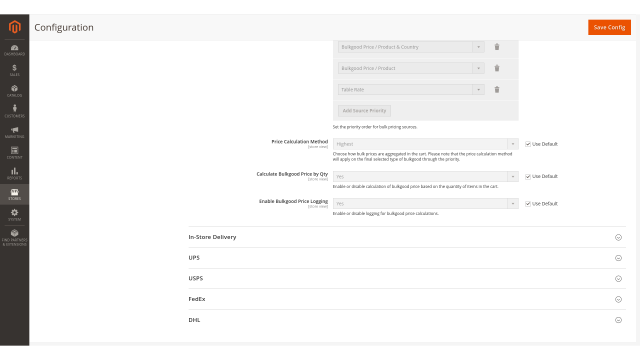
Task: Expand the UPS section
Action: [x=407, y=258]
